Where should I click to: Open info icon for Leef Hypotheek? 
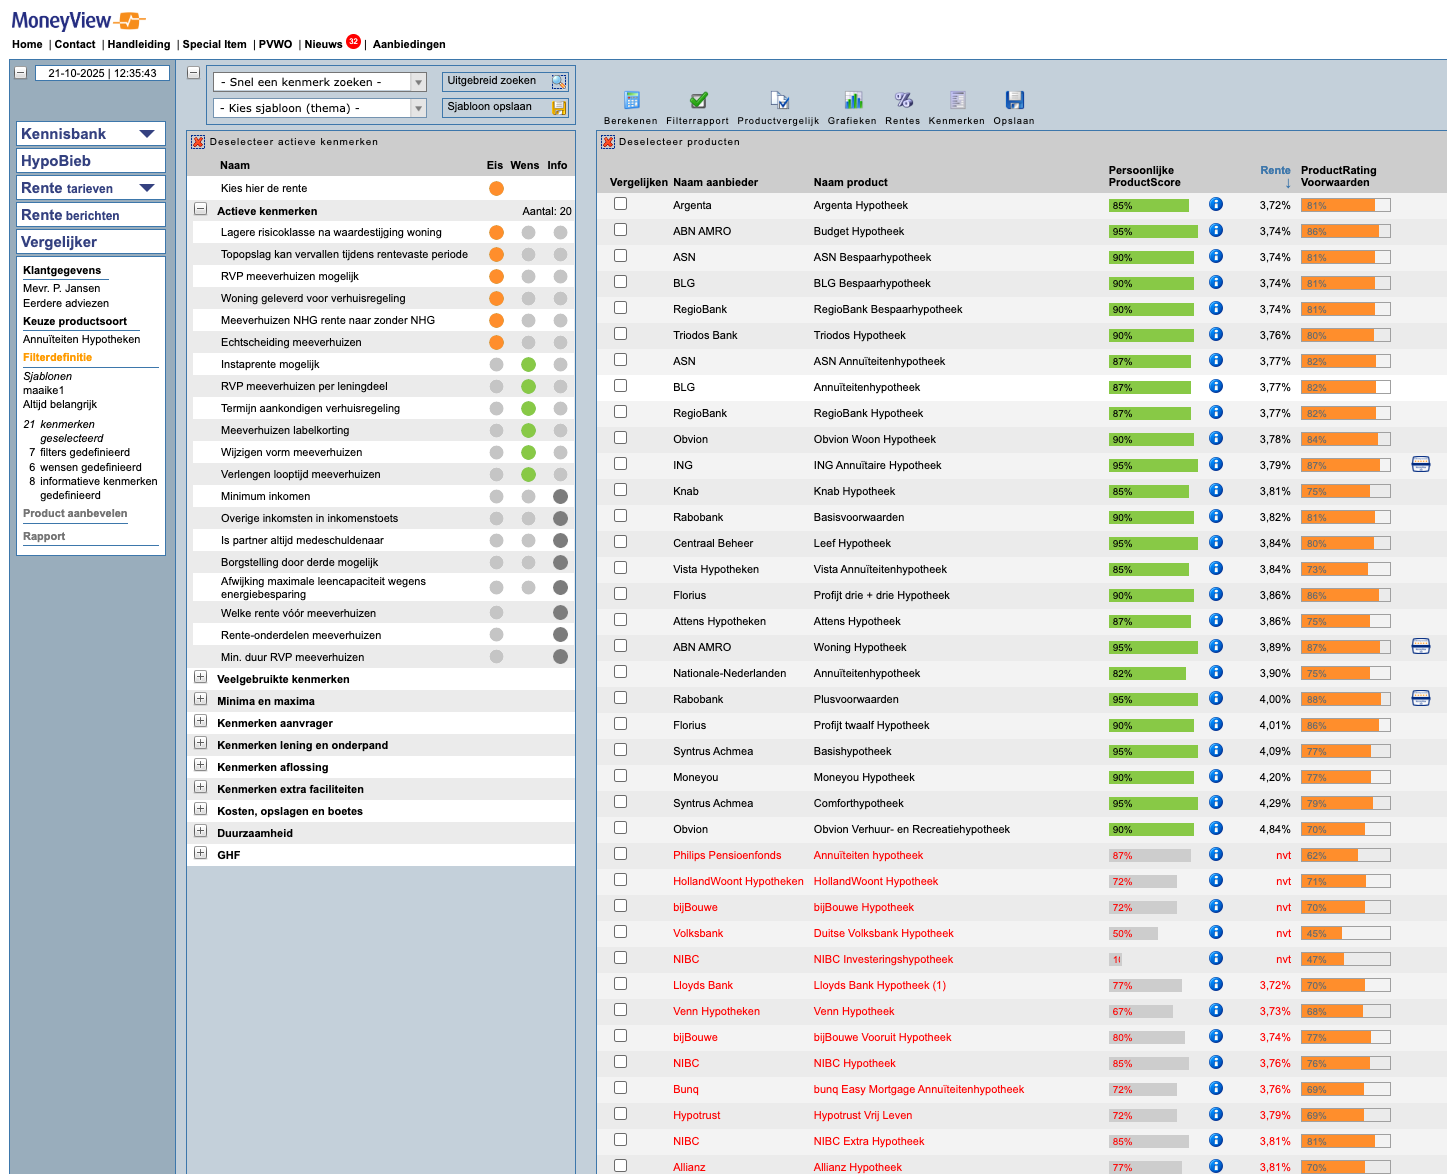click(x=1216, y=542)
